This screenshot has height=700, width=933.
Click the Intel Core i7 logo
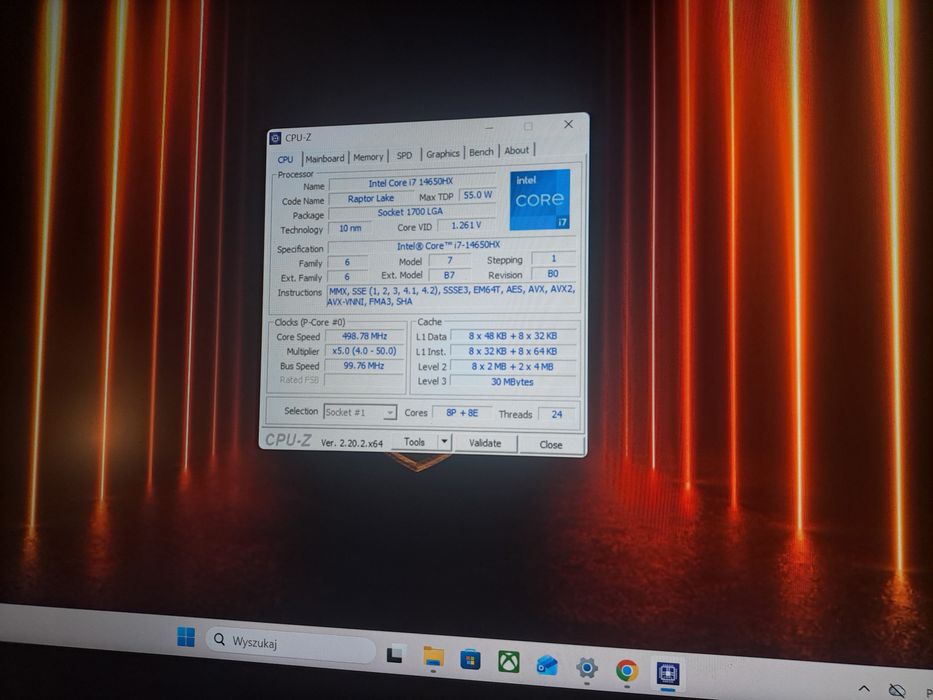click(x=540, y=199)
